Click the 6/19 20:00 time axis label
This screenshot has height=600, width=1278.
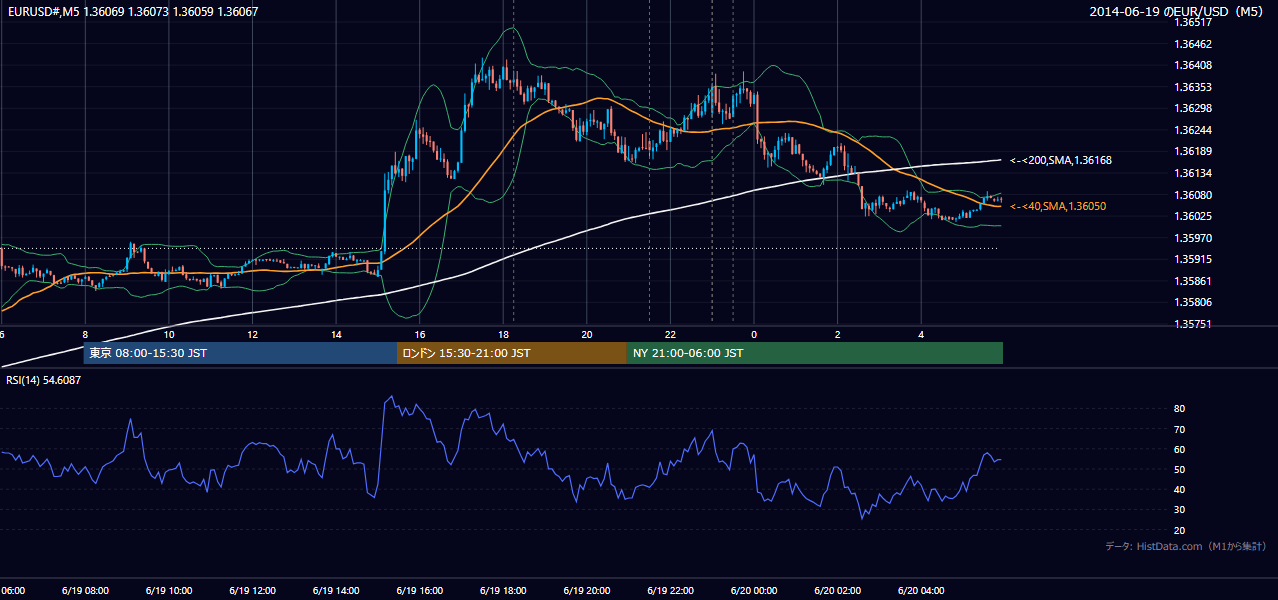(x=587, y=591)
